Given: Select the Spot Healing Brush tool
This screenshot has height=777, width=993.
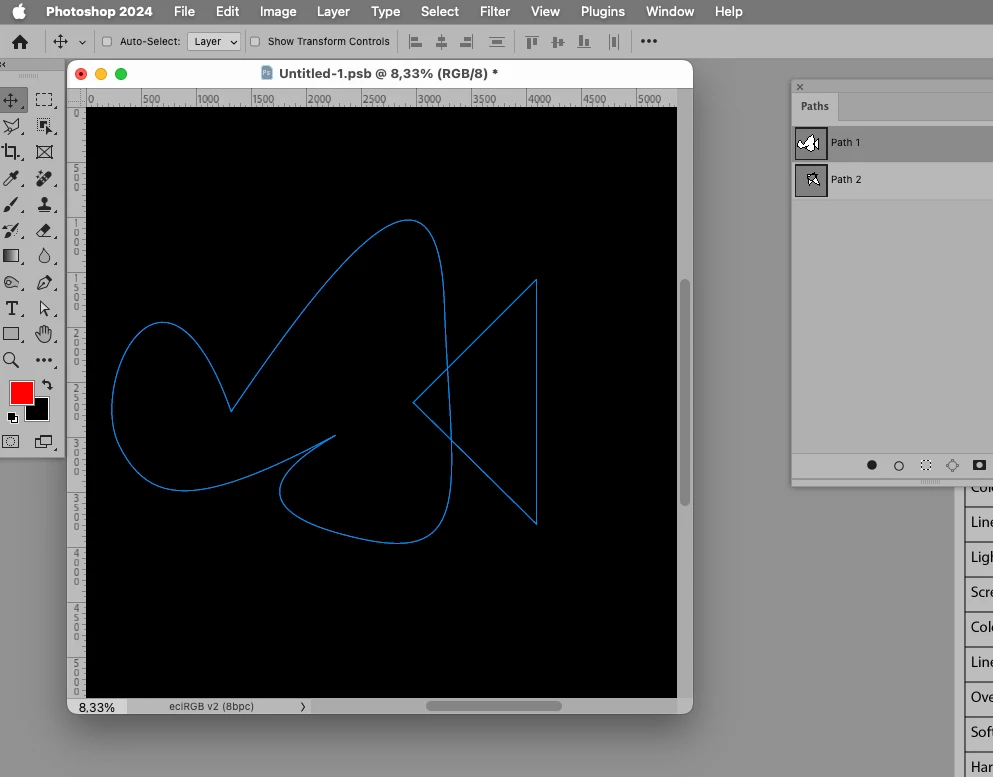Looking at the screenshot, I should click(x=44, y=179).
